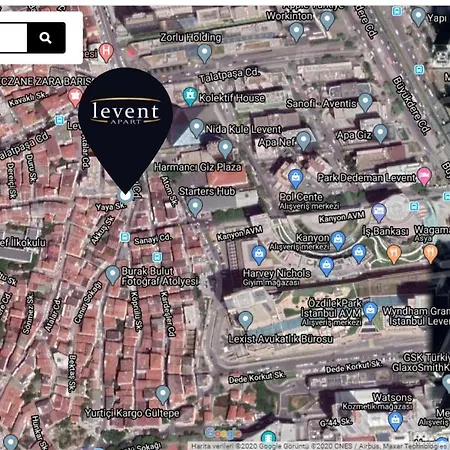Click the Pol Center shopping bag marker
The image size is (450, 450).
[x=295, y=179]
